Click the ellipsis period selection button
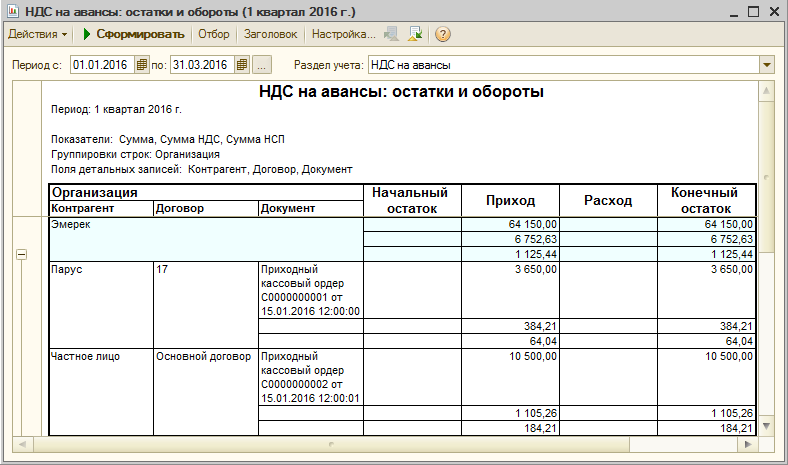This screenshot has height=465, width=788. [x=261, y=65]
